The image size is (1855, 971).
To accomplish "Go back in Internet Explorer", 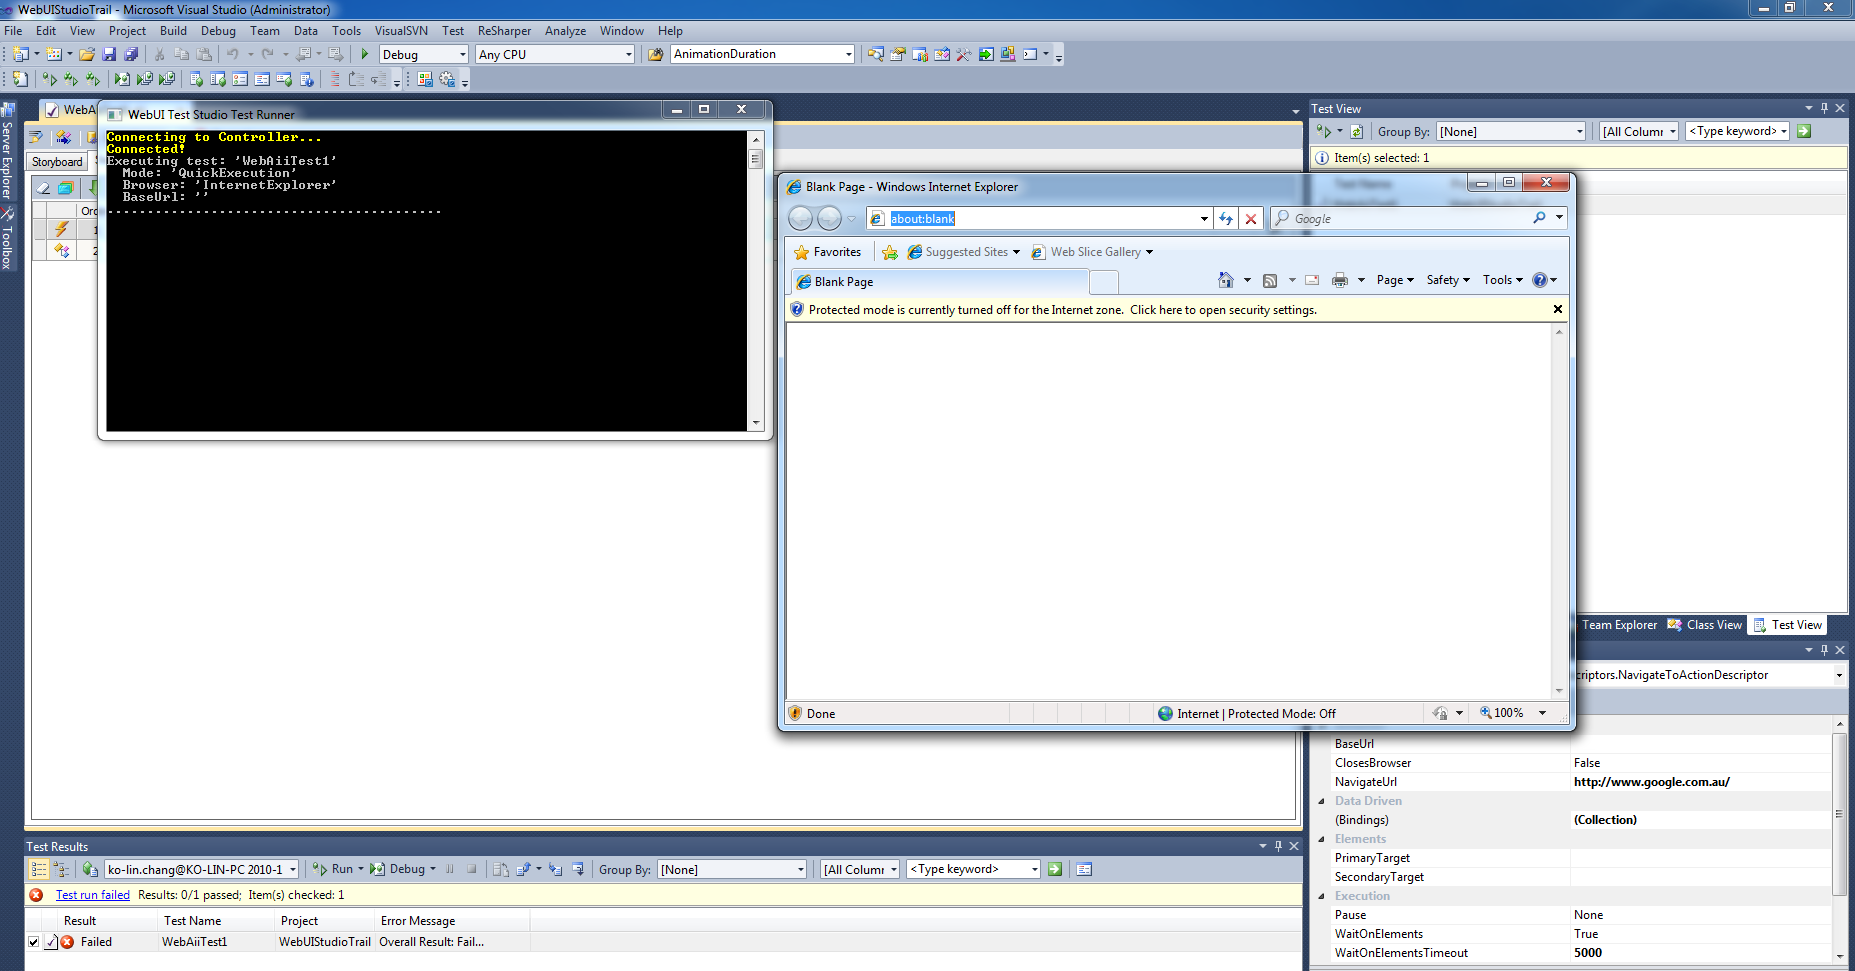I will point(800,218).
